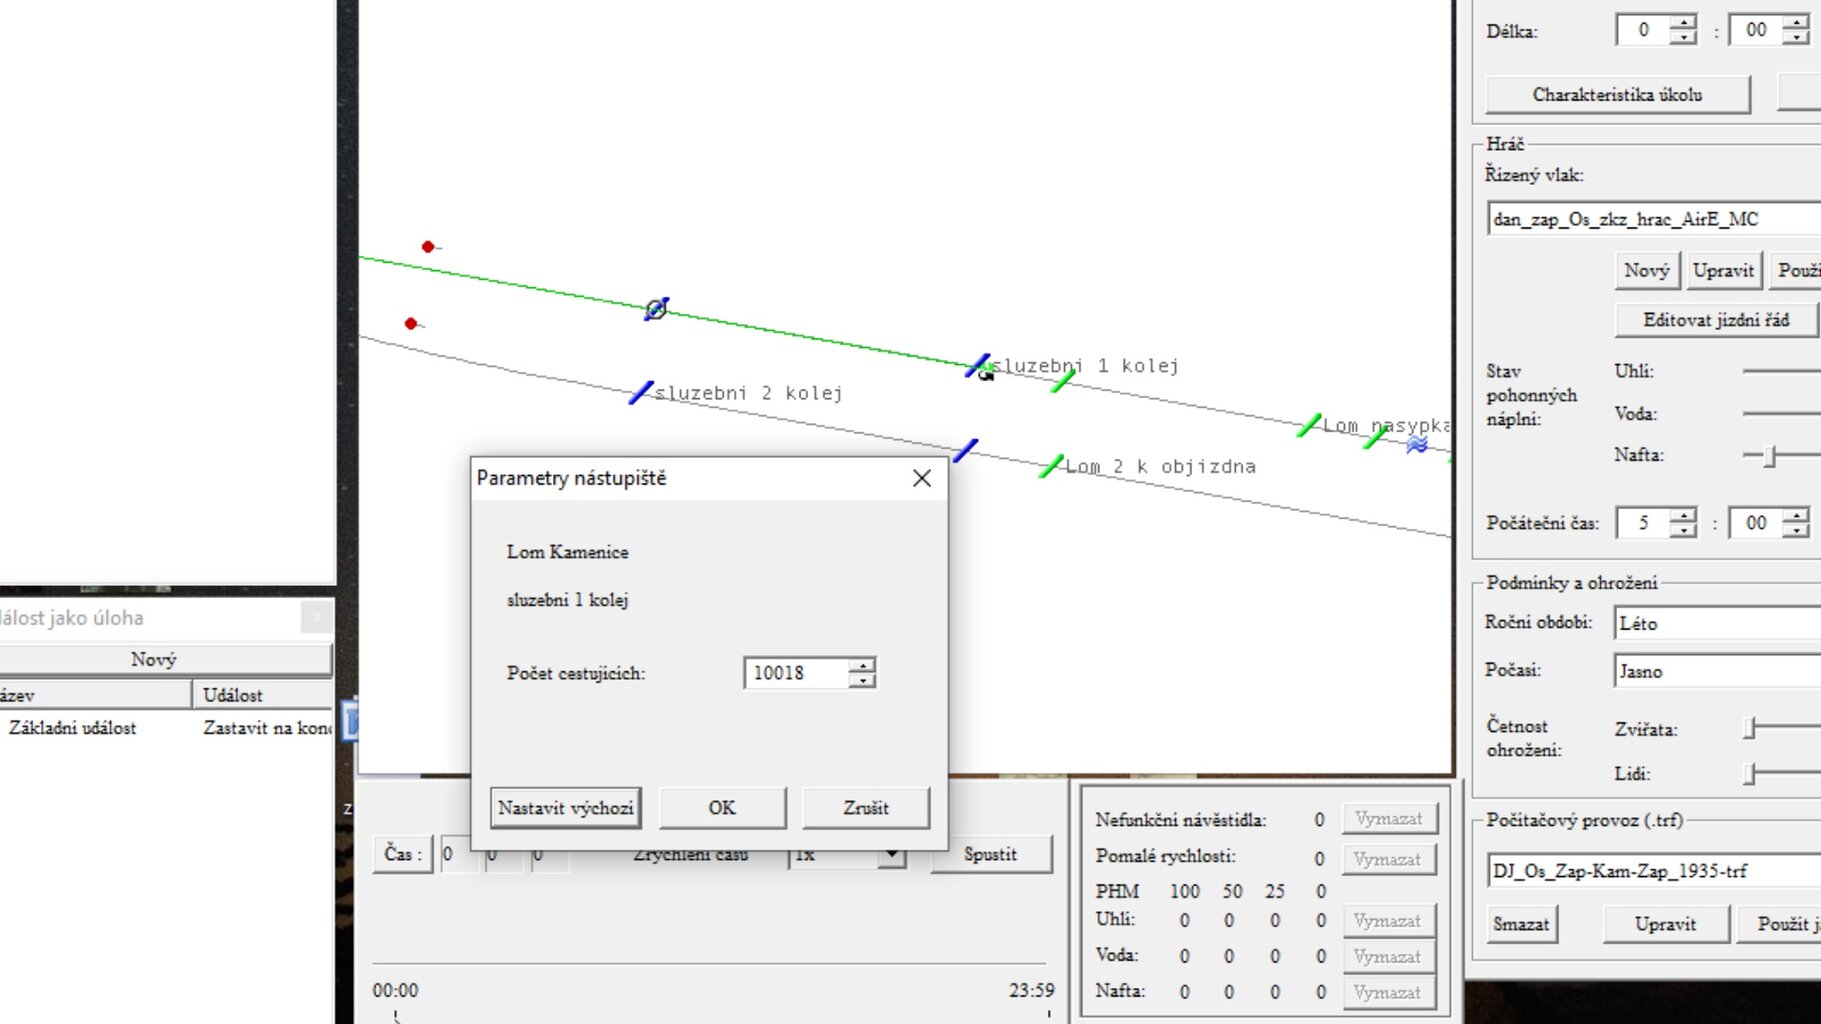Select the green marker at Lom nasypka
Screen dimensions: 1821x1024
click(x=1309, y=425)
